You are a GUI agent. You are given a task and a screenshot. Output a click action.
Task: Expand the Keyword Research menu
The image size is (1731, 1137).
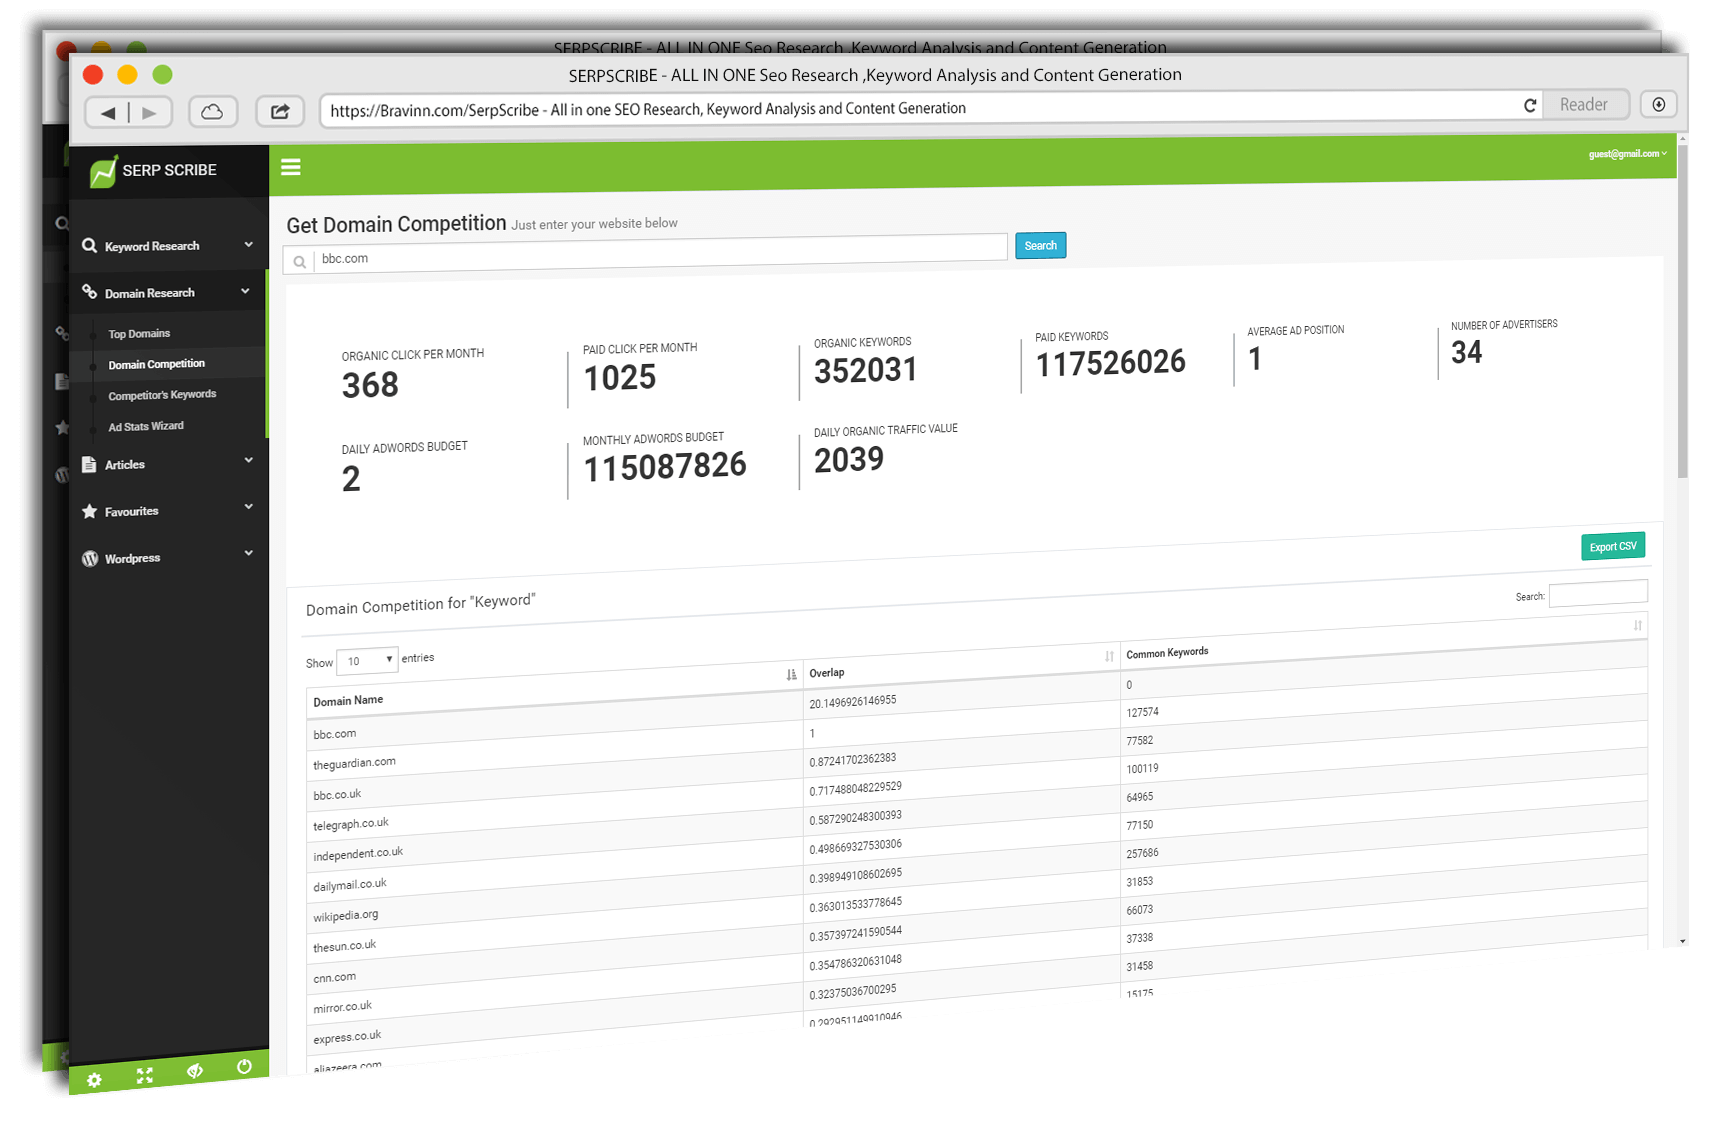click(167, 246)
